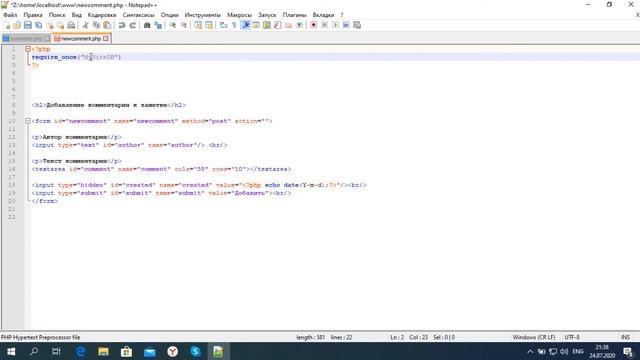Undo the last edit with the Undo arrow
Viewport: 640px width, 360px height.
(x=122, y=25)
